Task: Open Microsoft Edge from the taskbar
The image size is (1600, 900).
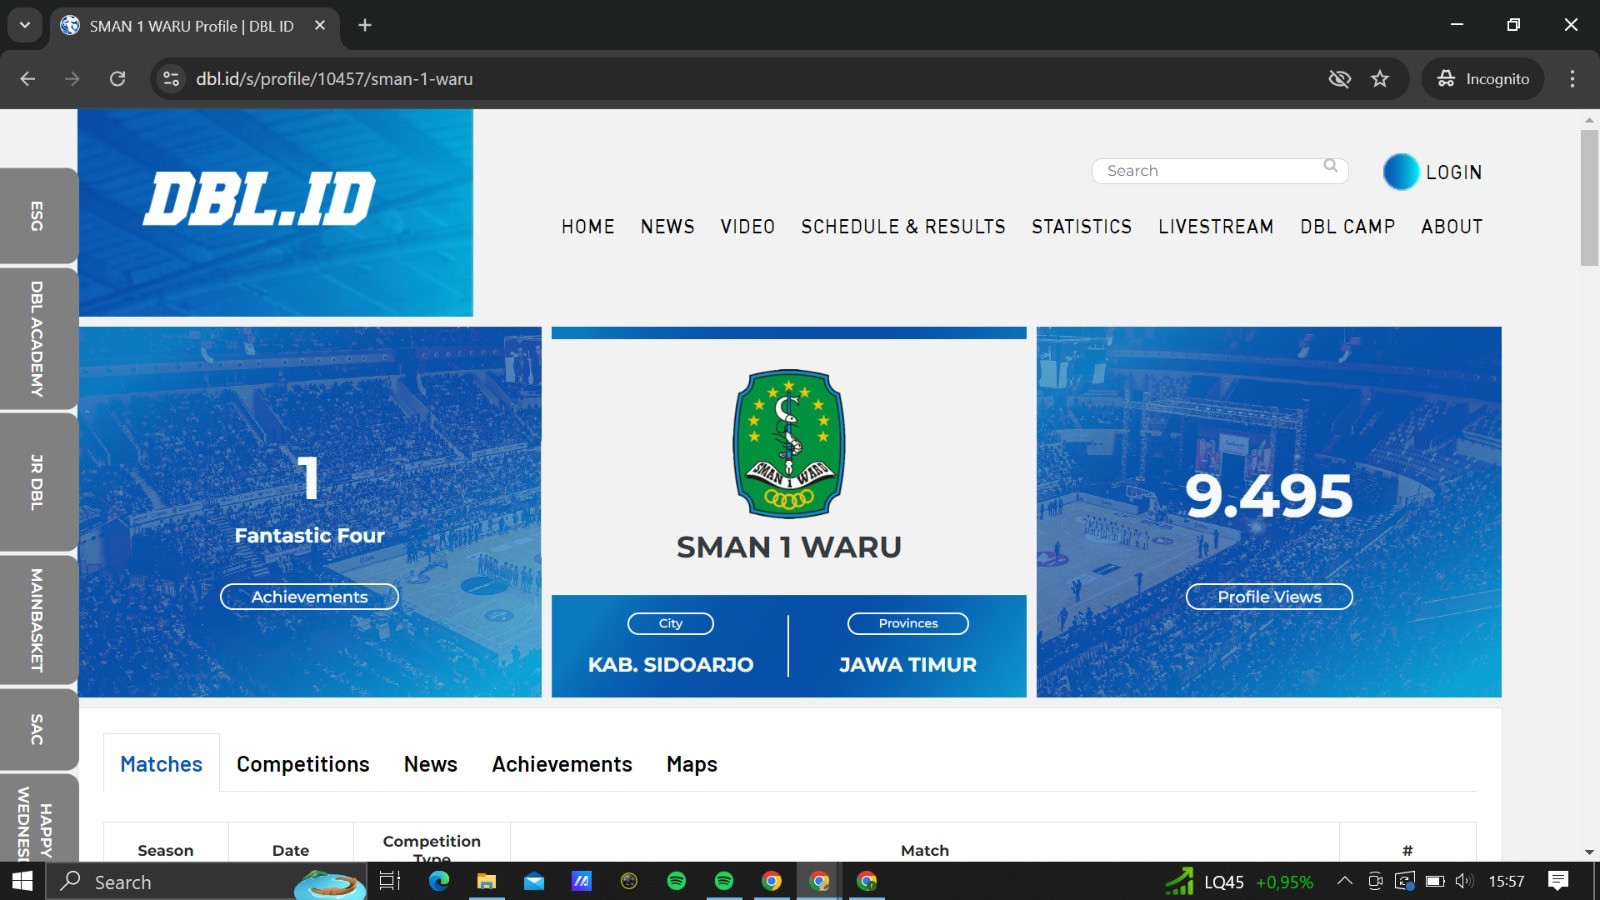Action: [439, 881]
